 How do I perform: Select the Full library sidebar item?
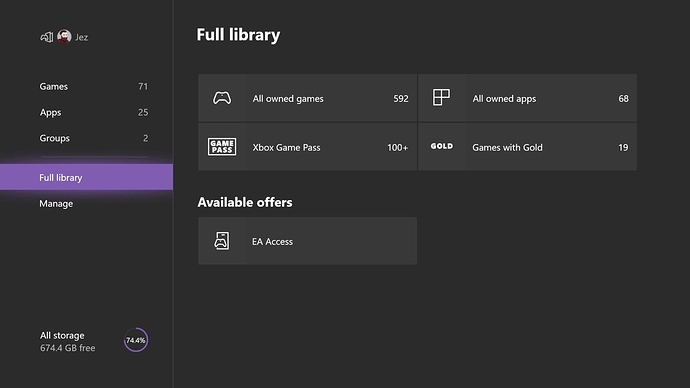coord(86,177)
